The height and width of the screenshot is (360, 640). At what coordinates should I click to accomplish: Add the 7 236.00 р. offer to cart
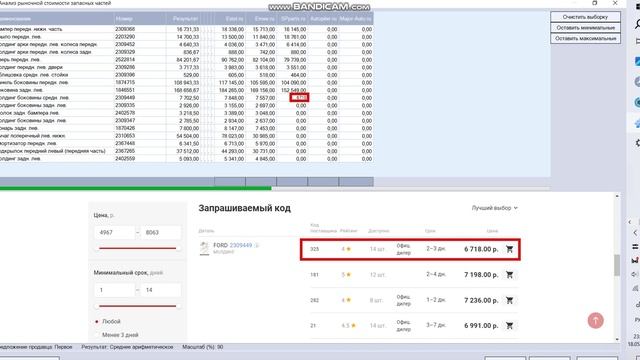pyautogui.click(x=509, y=300)
